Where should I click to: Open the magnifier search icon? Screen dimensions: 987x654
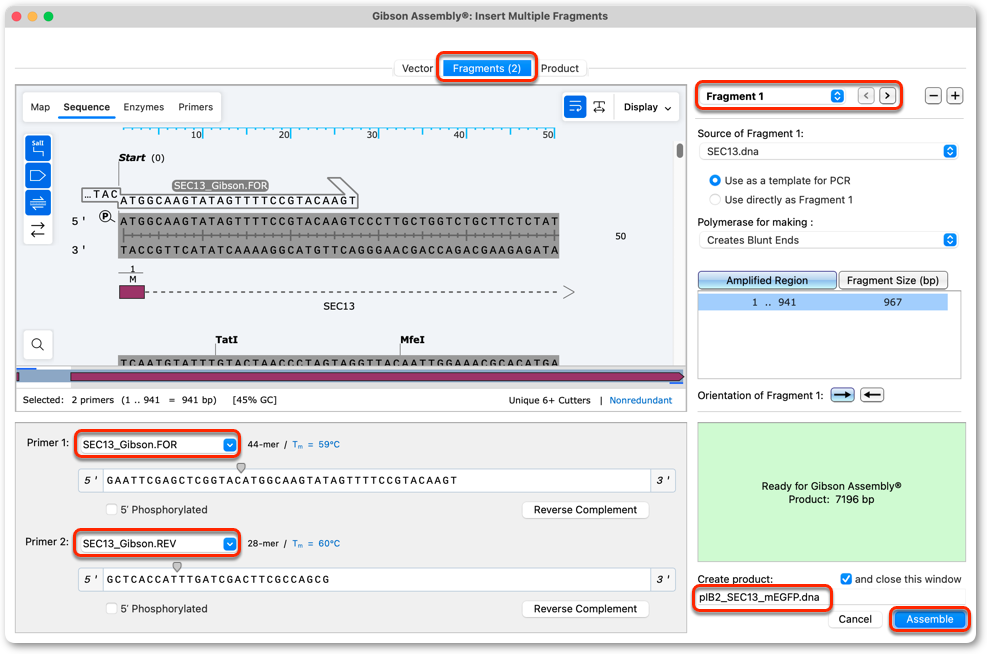(x=38, y=344)
